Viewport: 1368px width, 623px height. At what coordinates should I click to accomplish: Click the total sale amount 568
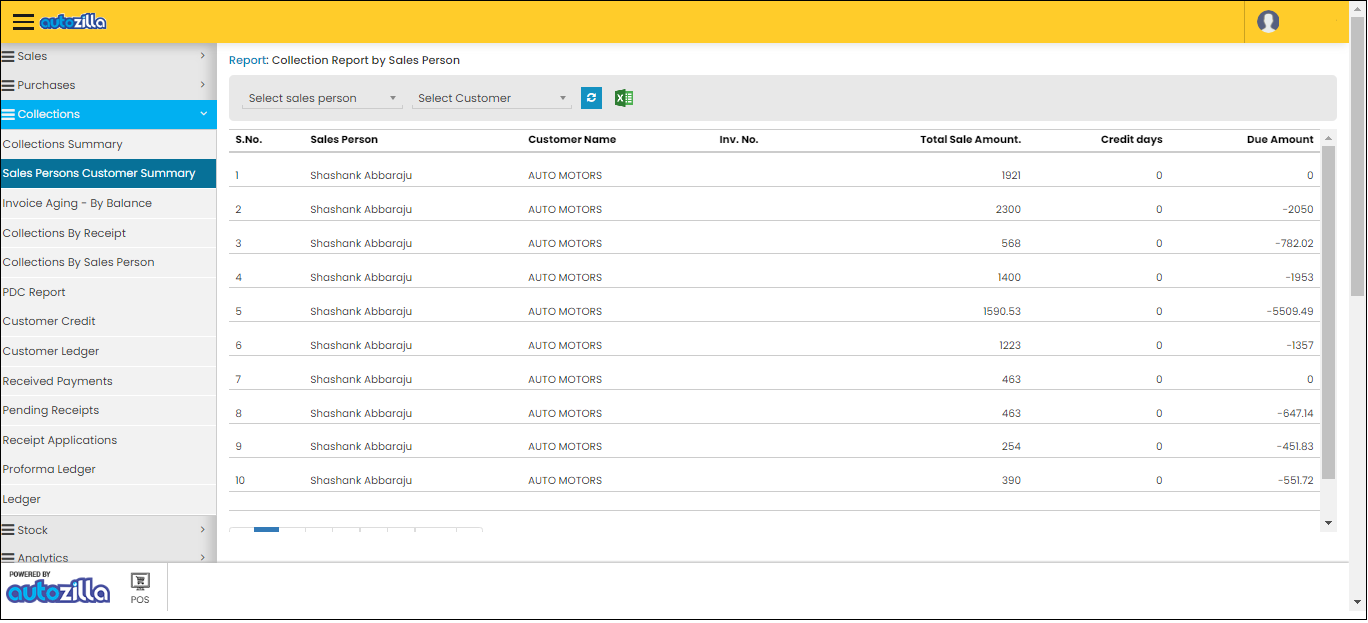(x=1012, y=243)
